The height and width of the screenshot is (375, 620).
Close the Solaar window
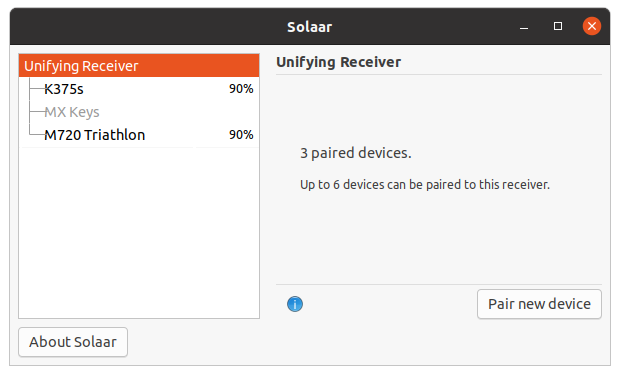coord(592,26)
